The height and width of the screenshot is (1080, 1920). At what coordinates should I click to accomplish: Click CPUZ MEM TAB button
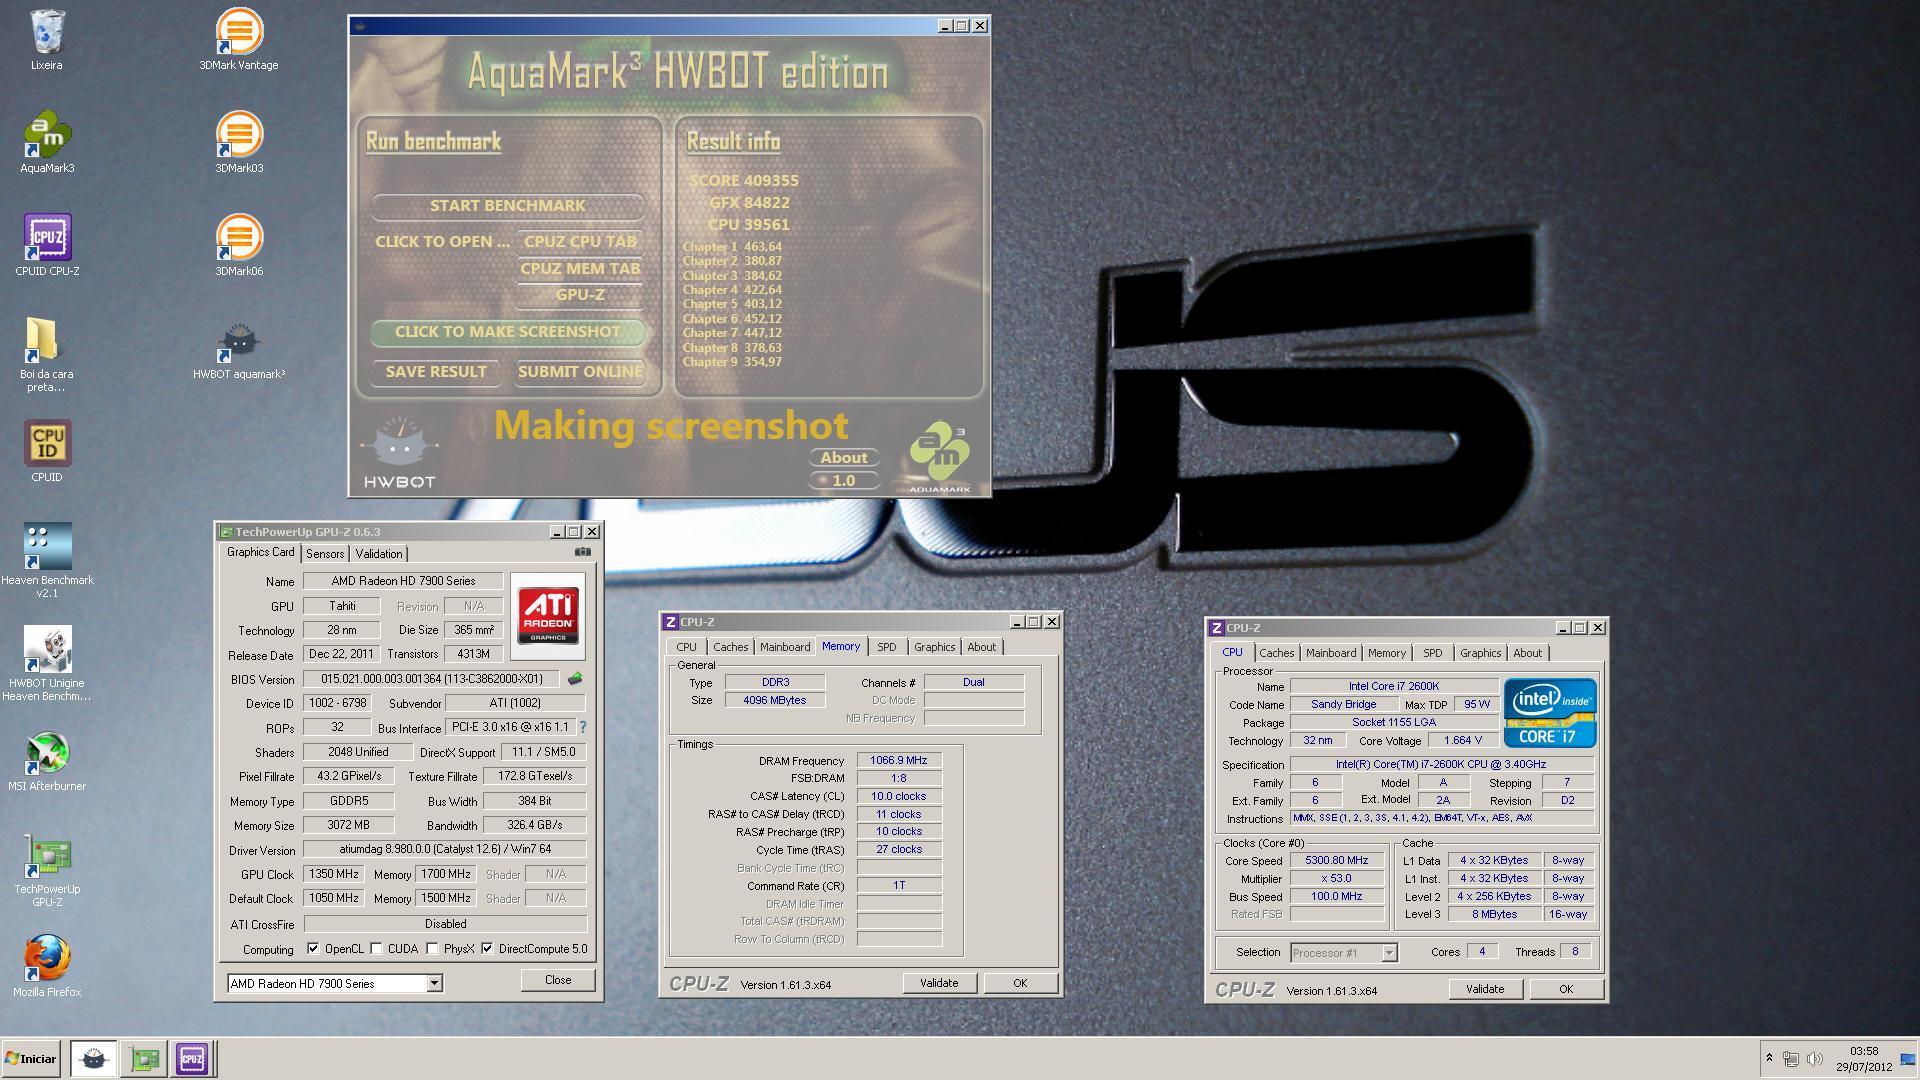(x=580, y=268)
